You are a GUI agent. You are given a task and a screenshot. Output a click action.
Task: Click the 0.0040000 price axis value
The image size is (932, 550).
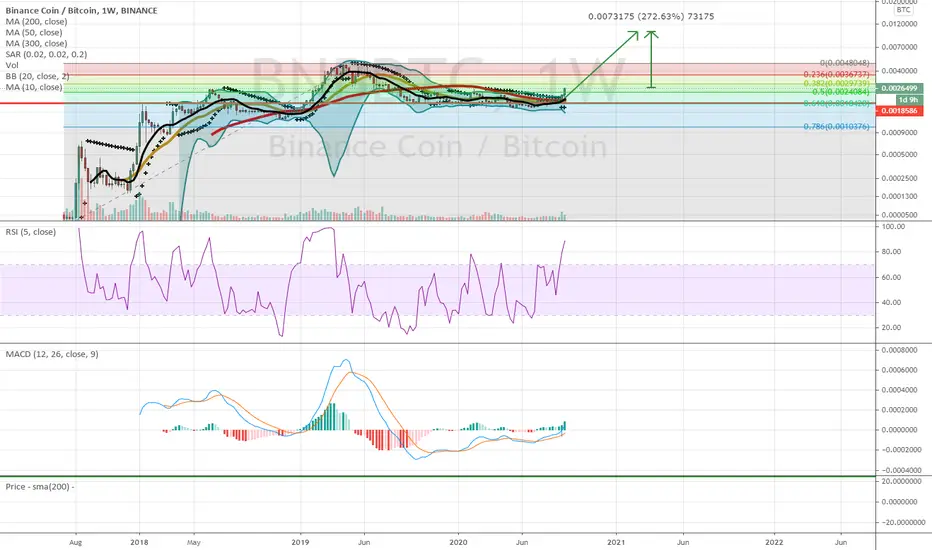899,71
